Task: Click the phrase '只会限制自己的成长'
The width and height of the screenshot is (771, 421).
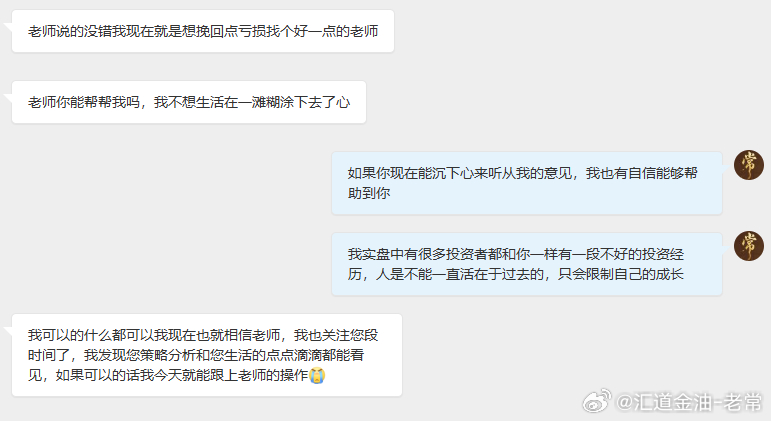Action: pos(621,274)
